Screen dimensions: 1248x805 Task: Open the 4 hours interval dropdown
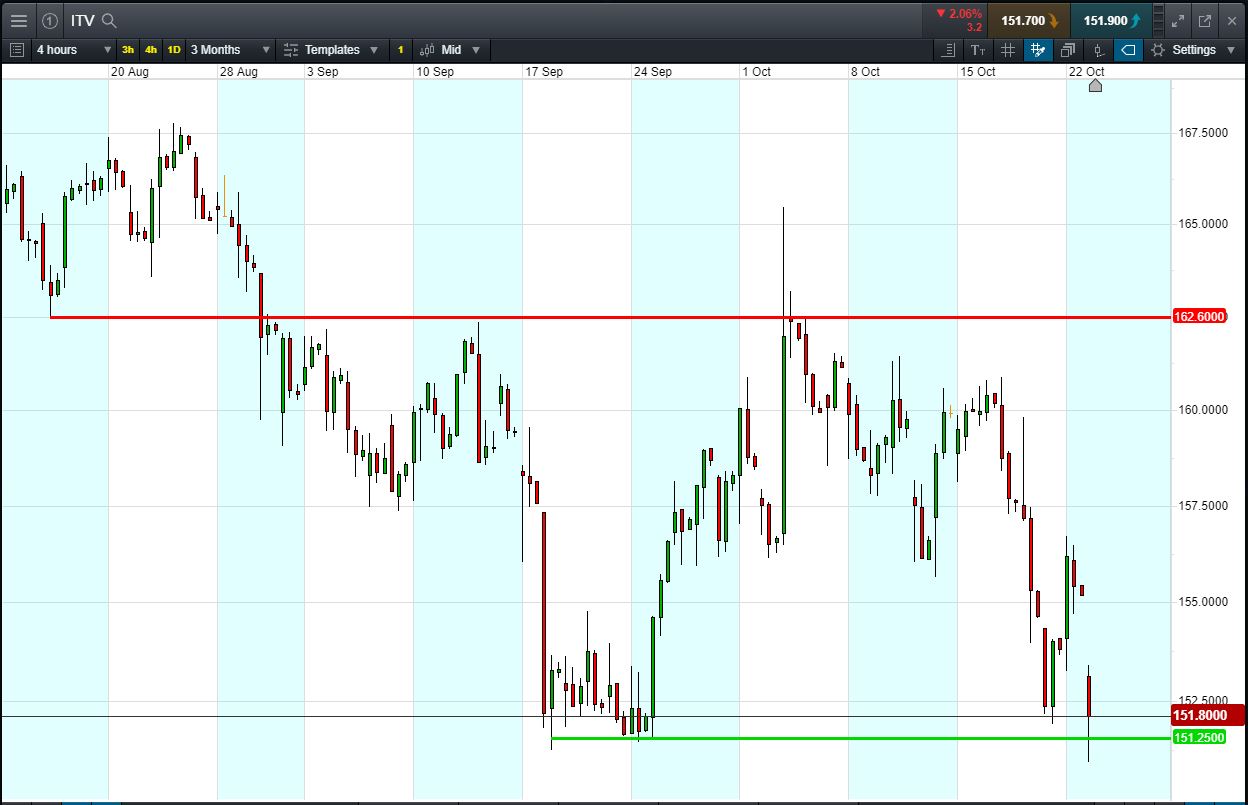73,49
